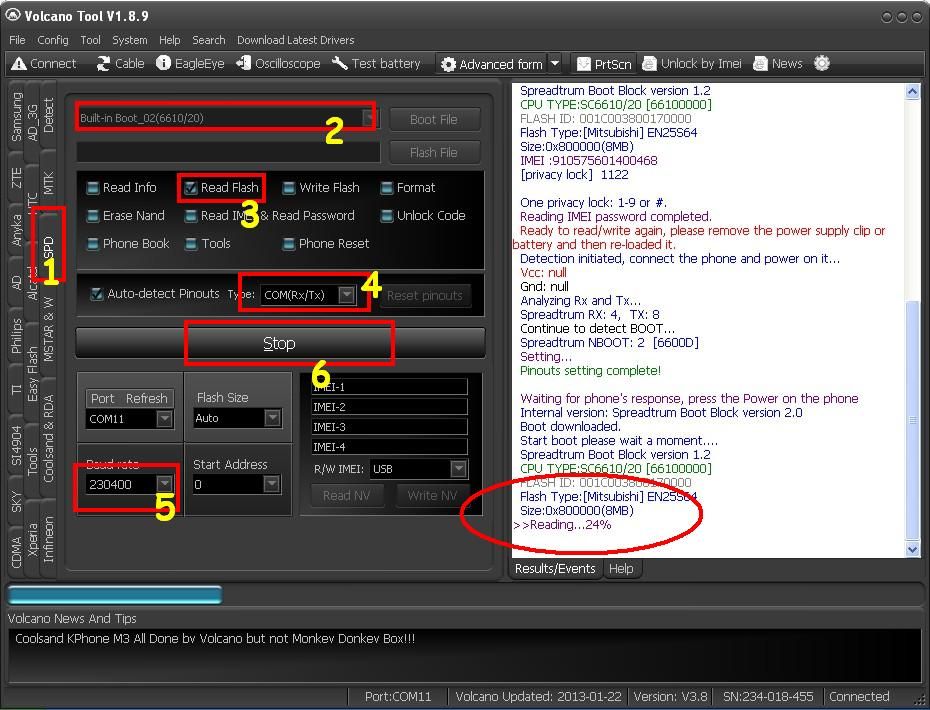Open the Config menu
Viewport: 930px width, 710px height.
tap(53, 40)
